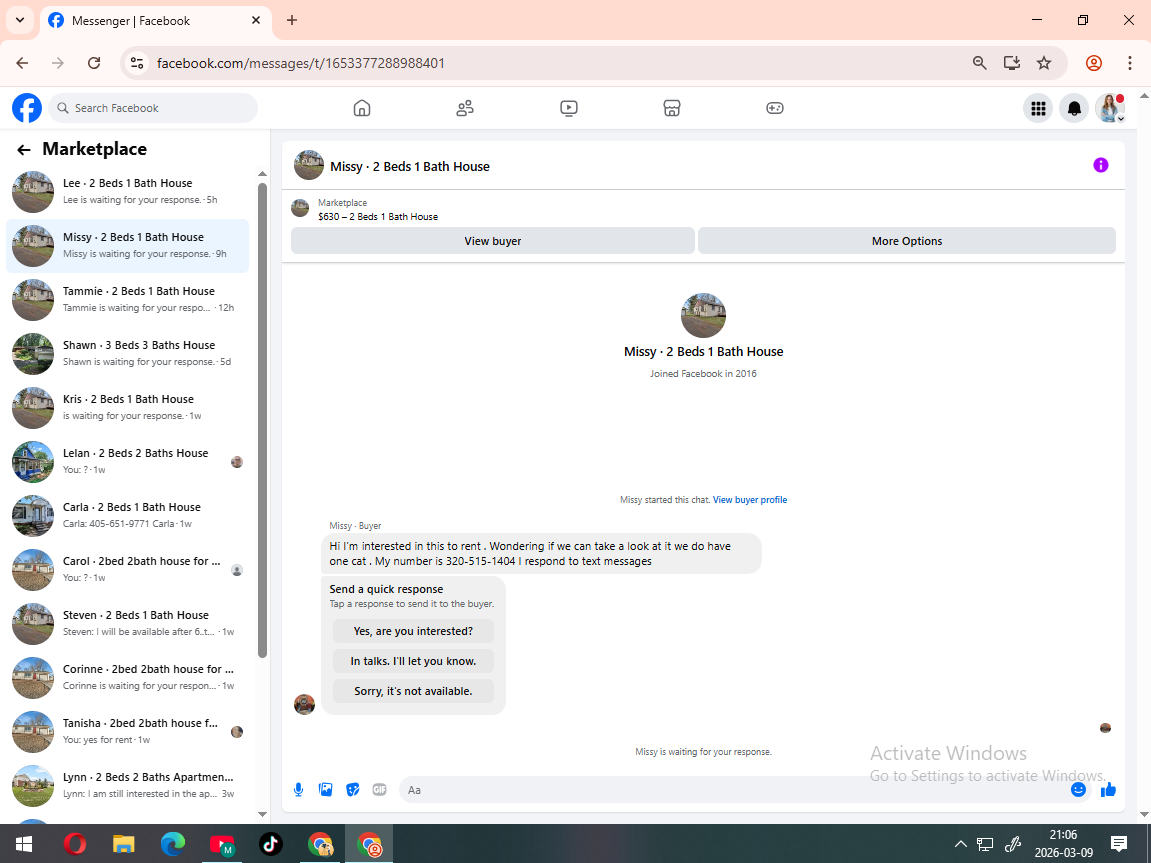Choose a GIF icon
Screen dimensions: 1151x863
coord(380,790)
